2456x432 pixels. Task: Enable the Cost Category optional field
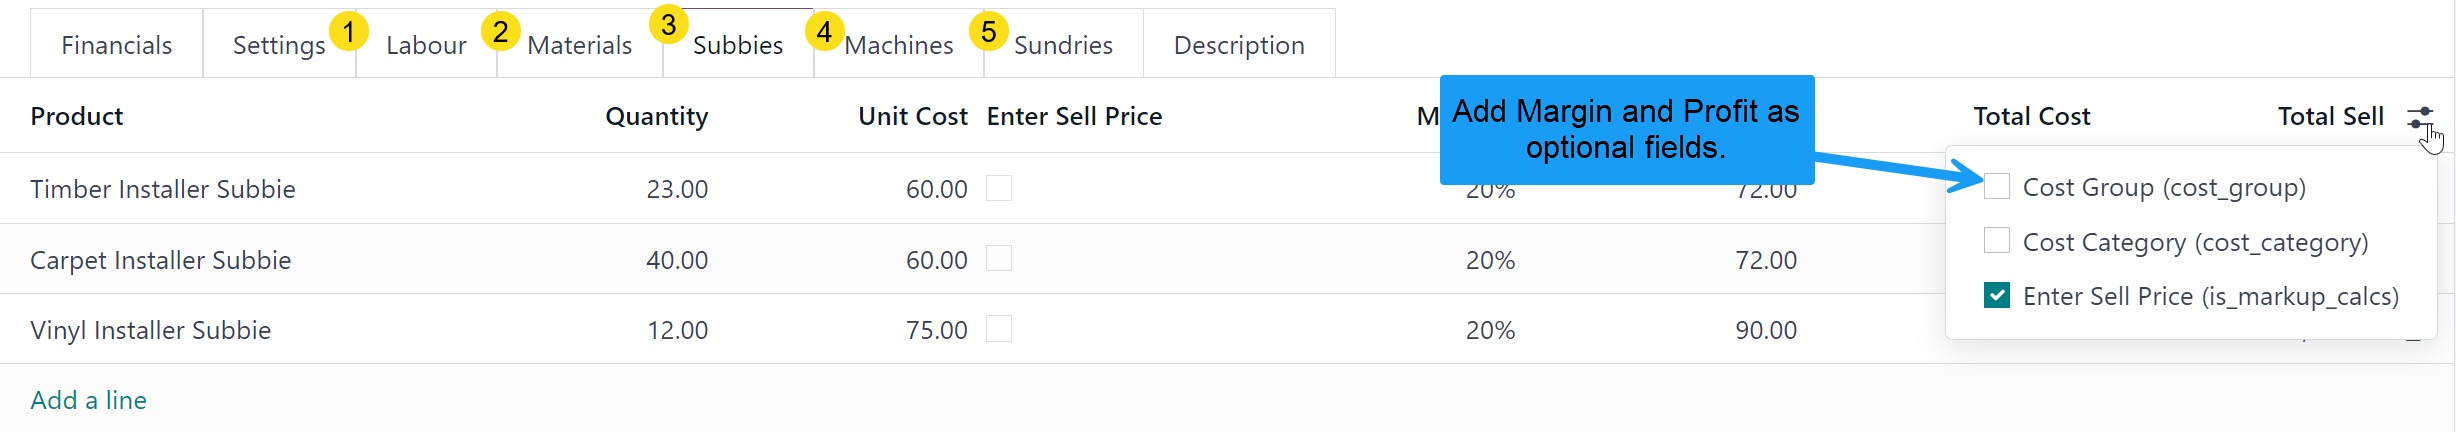(1997, 241)
